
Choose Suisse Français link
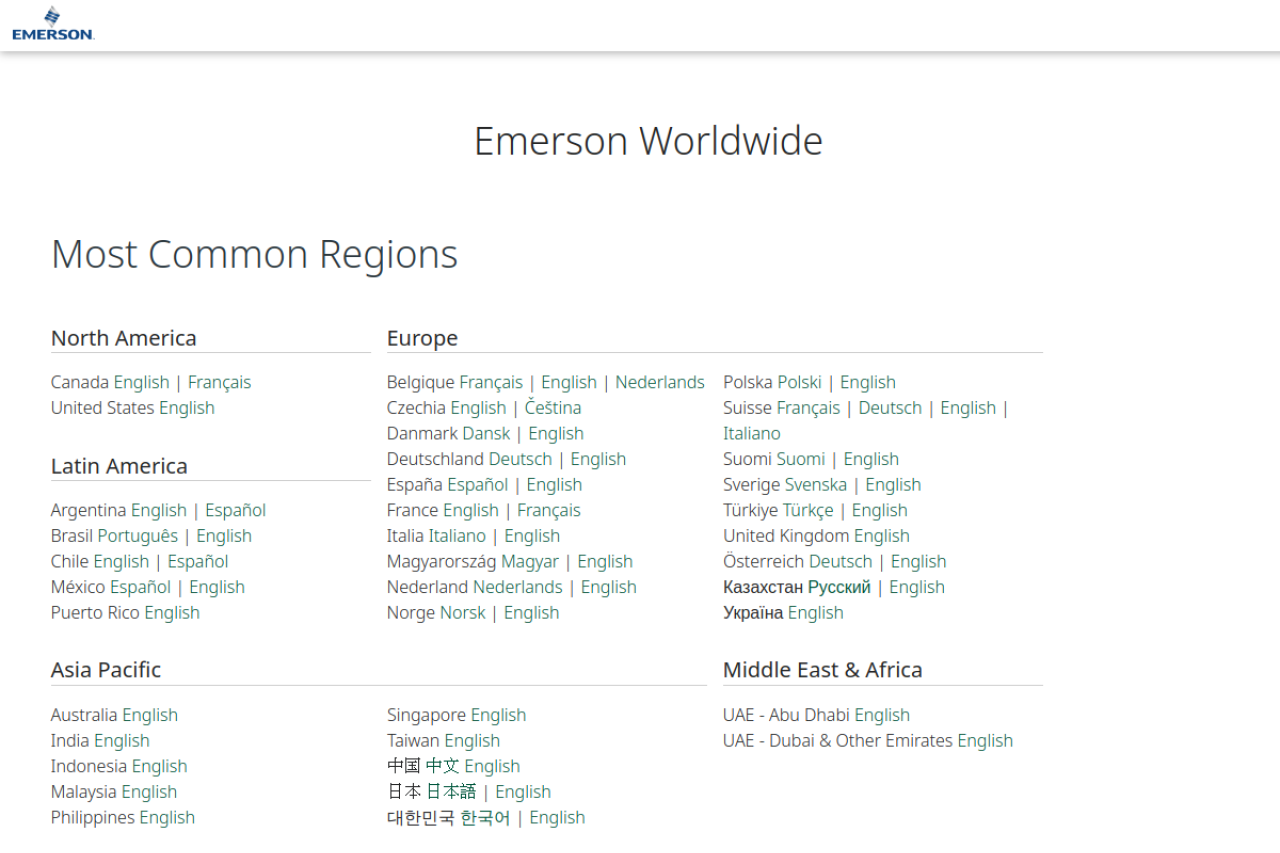(808, 408)
